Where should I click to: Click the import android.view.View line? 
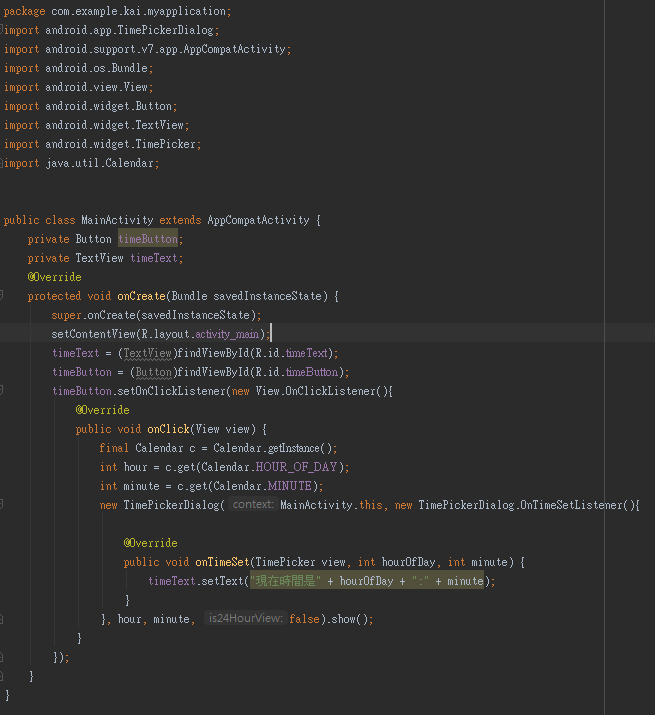tap(78, 87)
